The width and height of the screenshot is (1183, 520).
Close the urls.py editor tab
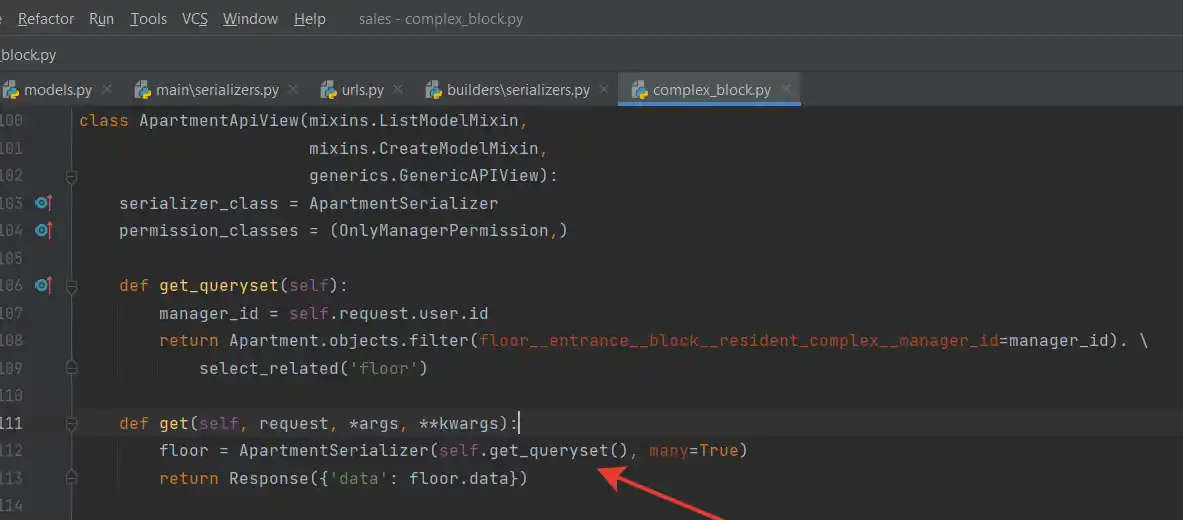(x=399, y=89)
